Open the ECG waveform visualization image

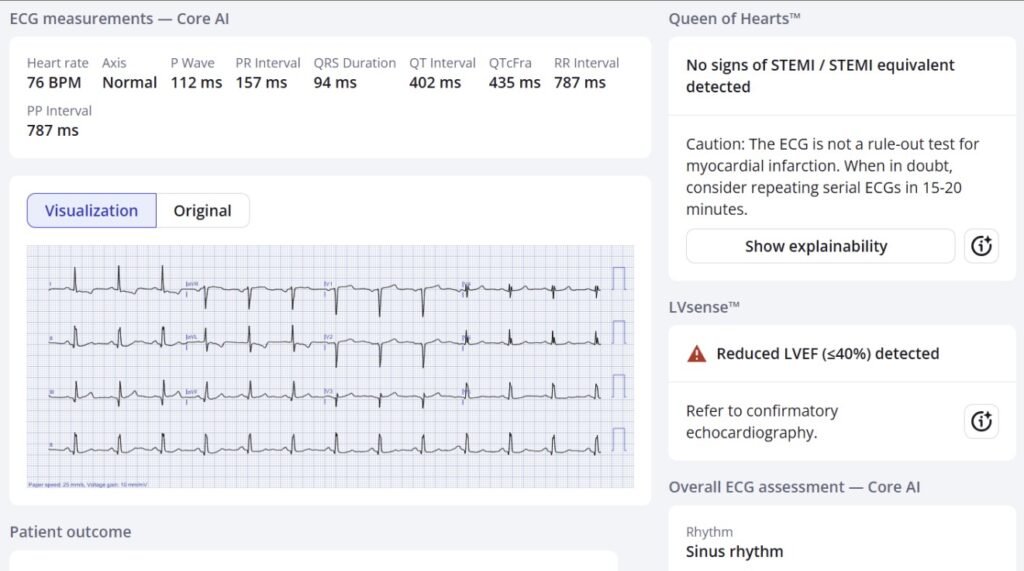click(x=330, y=367)
